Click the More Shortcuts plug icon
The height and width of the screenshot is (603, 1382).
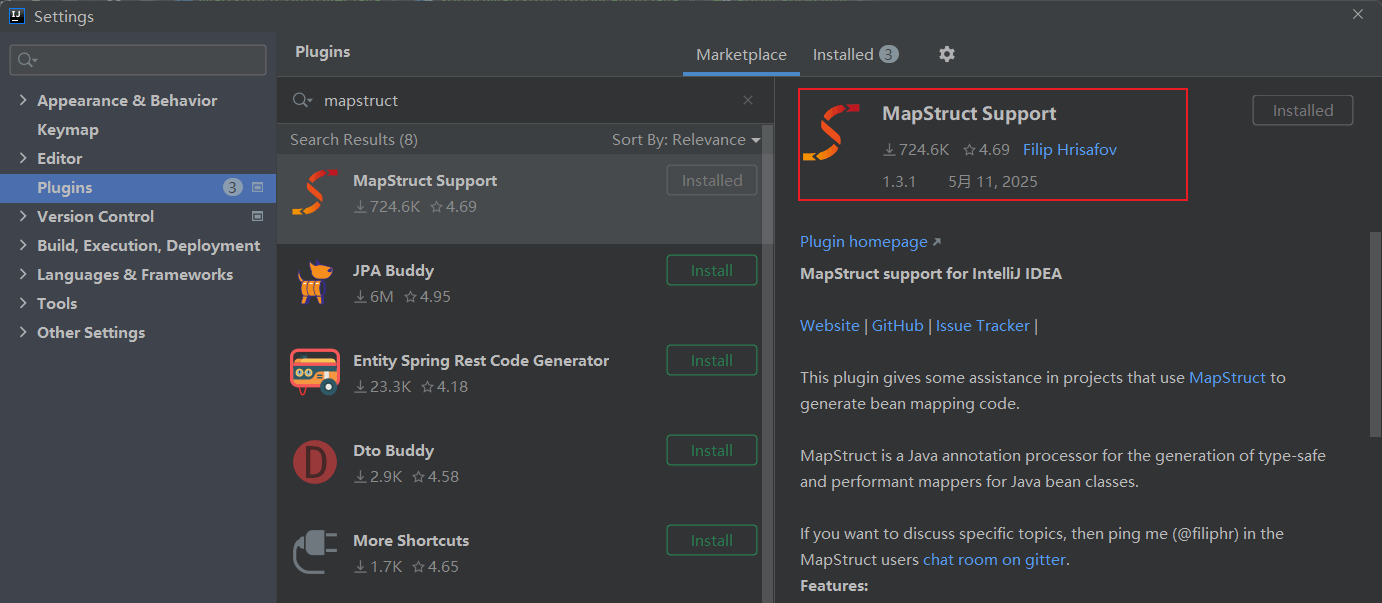(x=315, y=553)
